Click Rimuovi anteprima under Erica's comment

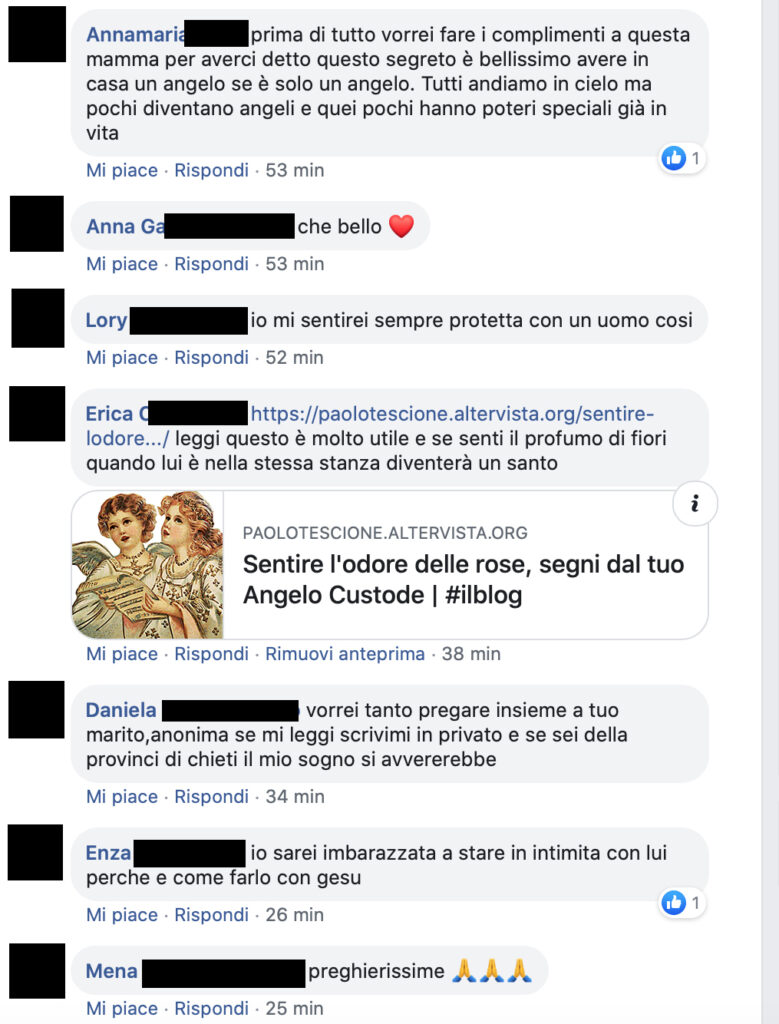(x=345, y=654)
